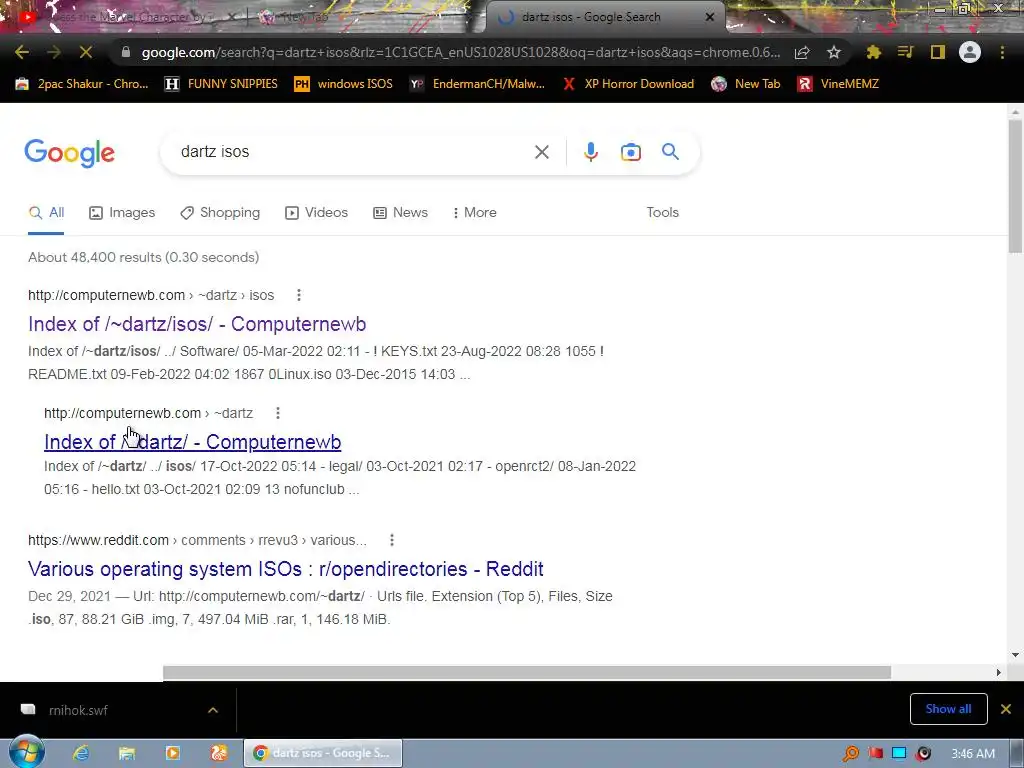Close the dartz isos browser tab

[x=710, y=17]
